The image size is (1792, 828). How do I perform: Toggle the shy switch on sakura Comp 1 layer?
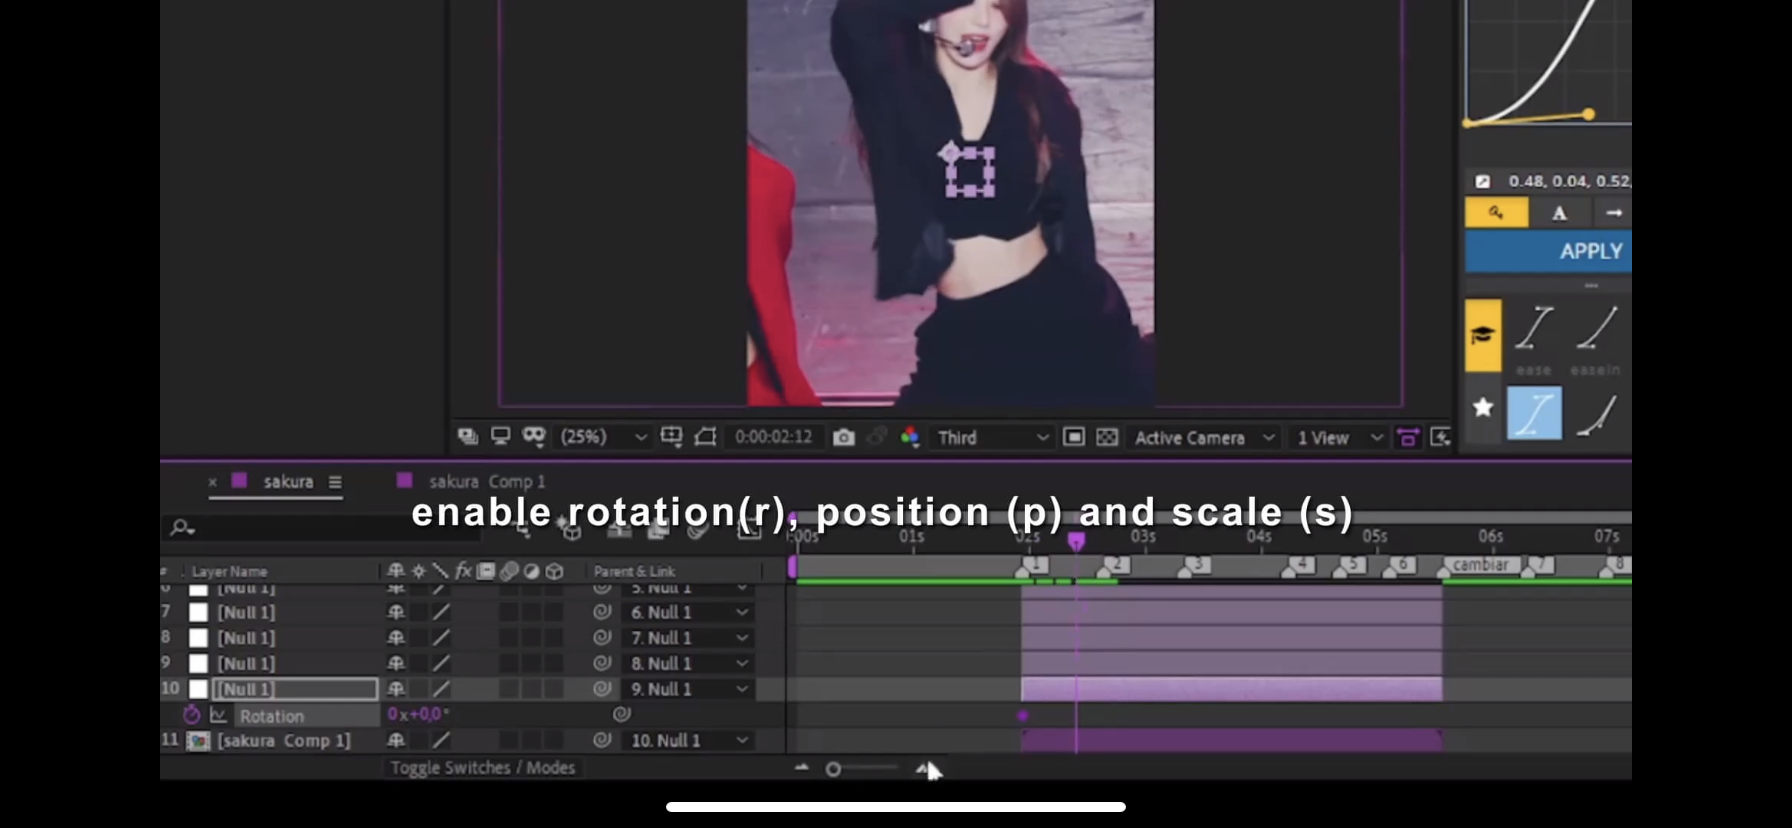pos(396,740)
